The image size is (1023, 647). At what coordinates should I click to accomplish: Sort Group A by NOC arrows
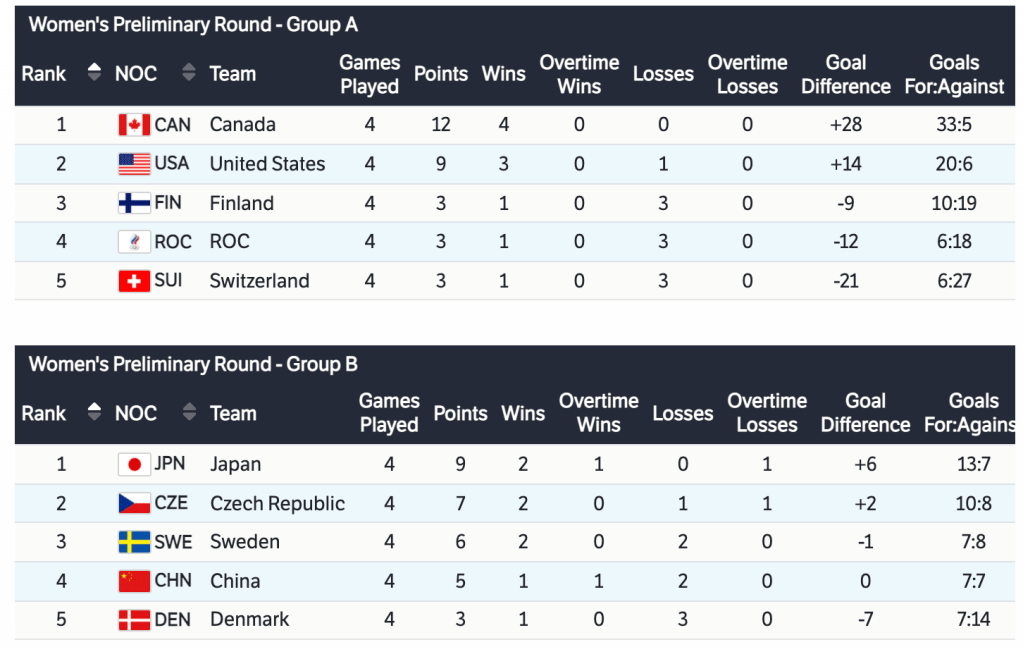point(189,73)
